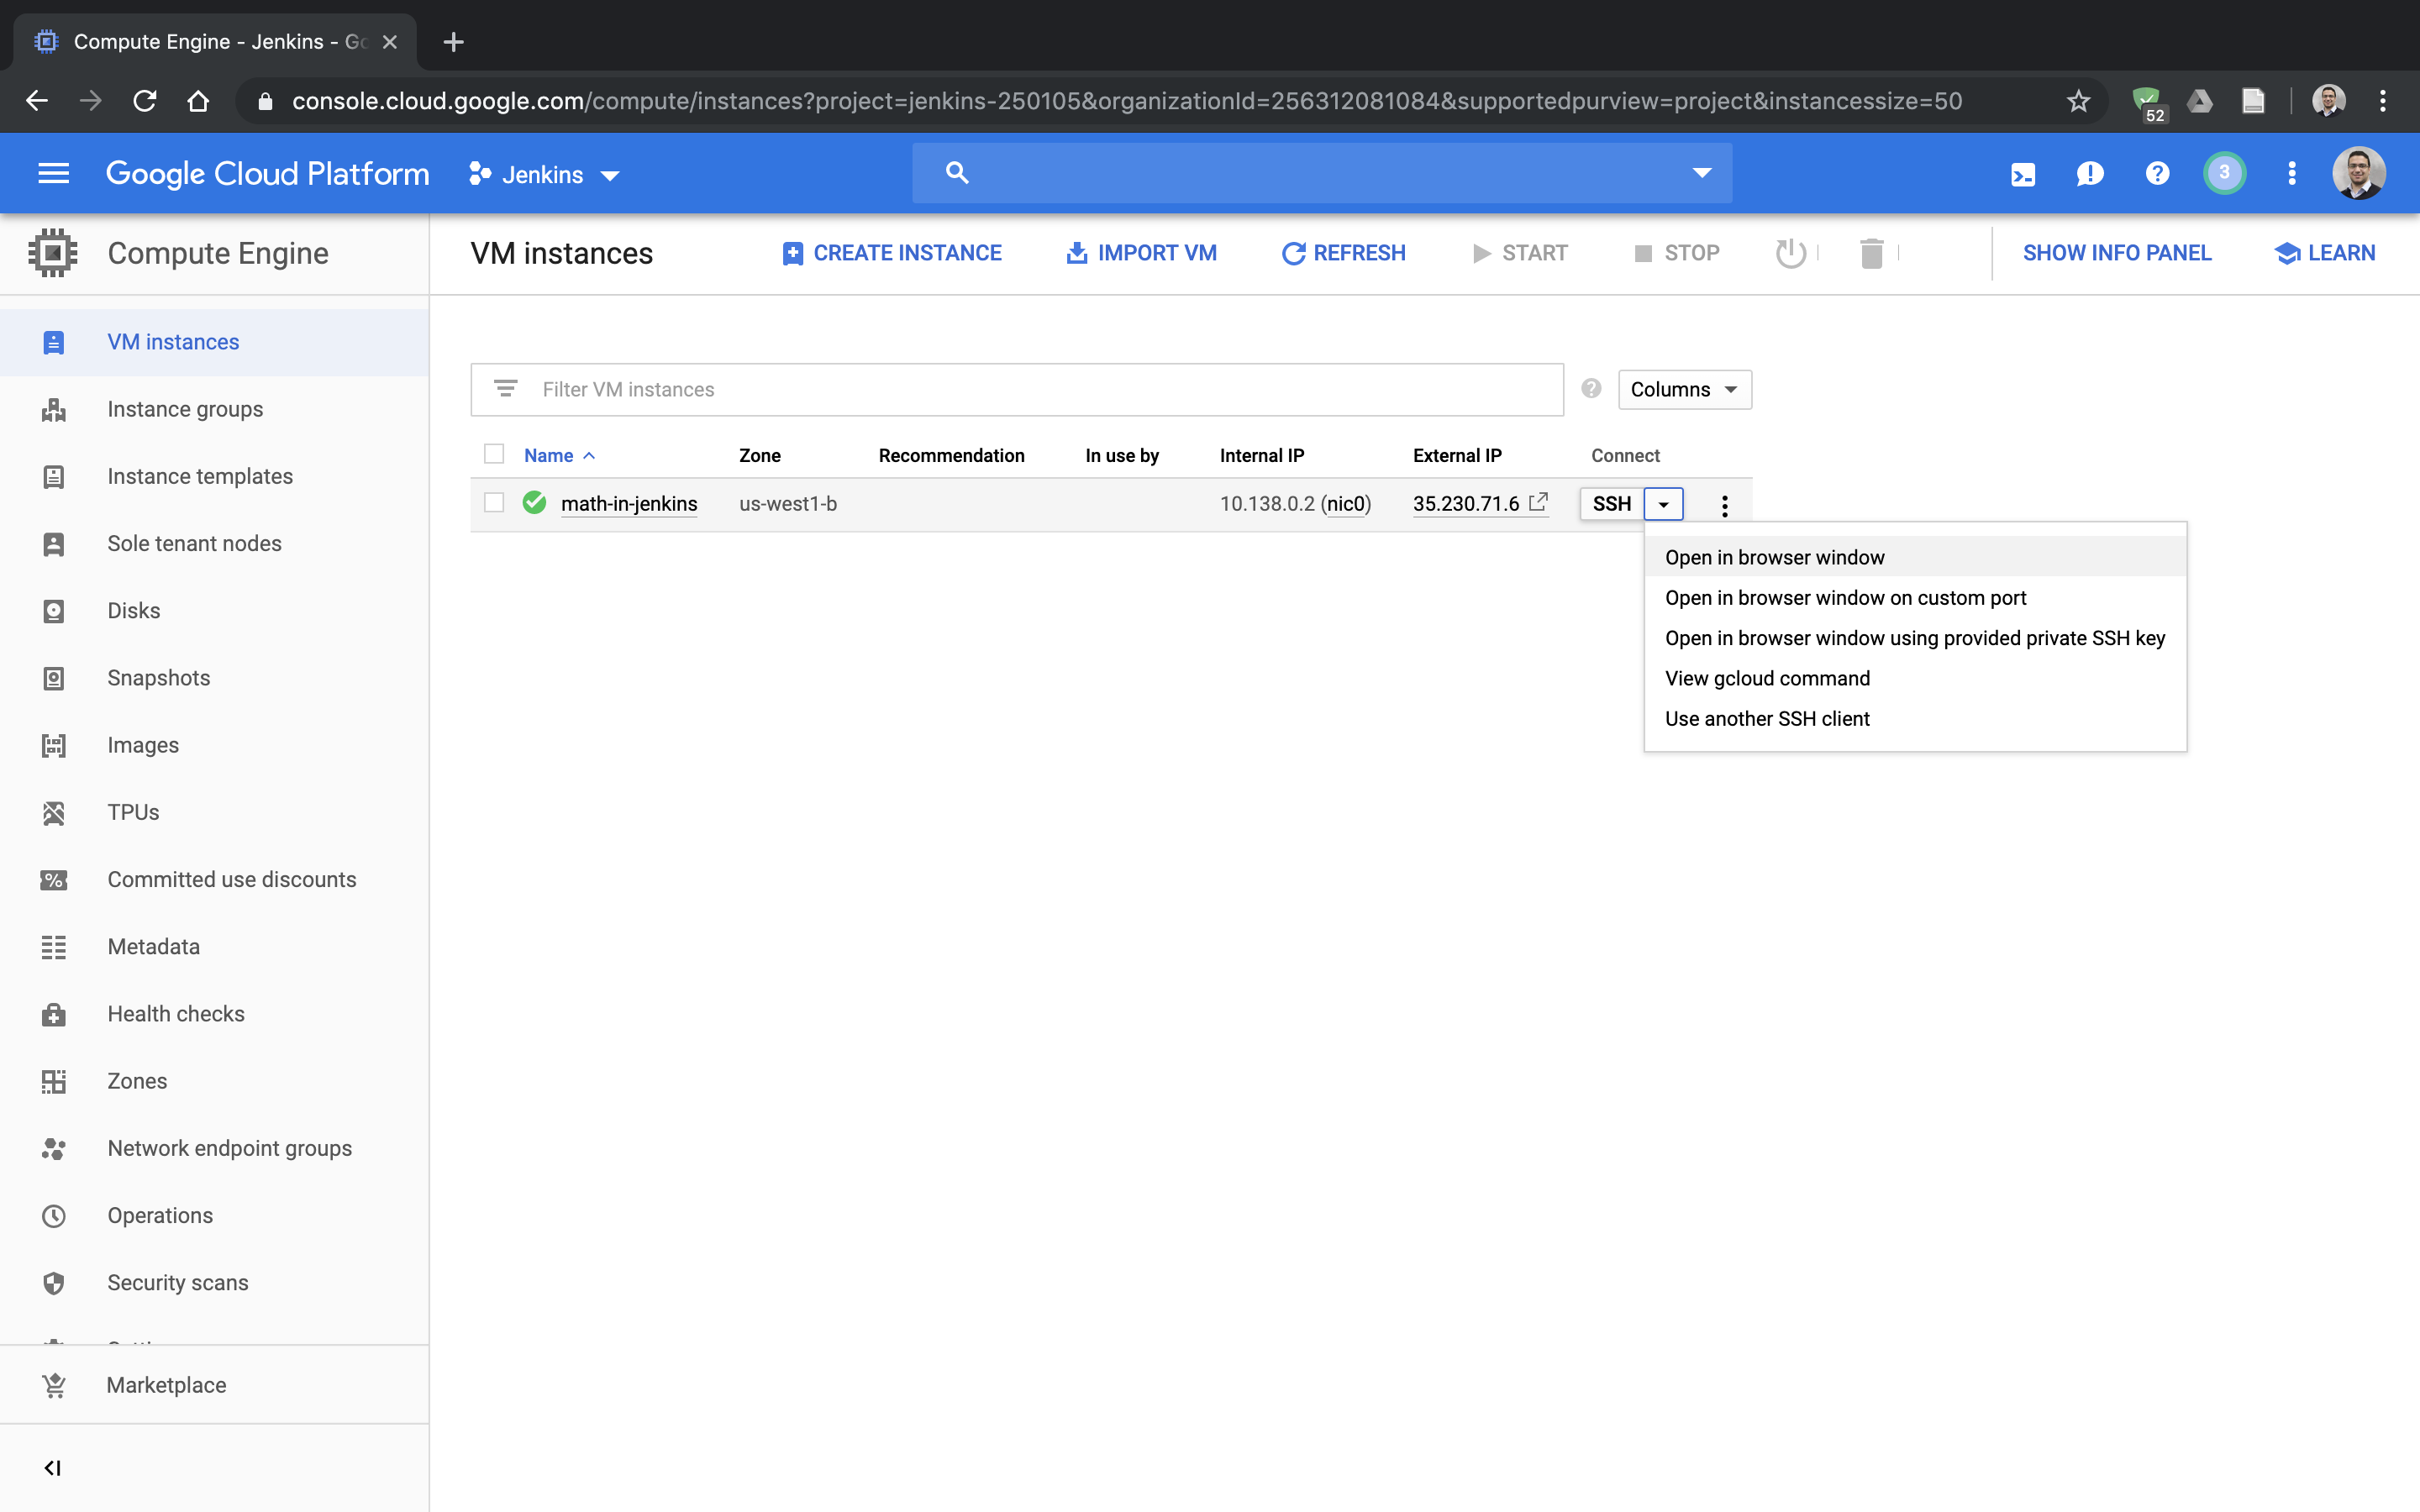Screen dimensions: 2420x1512
Task: Open the main hamburger navigation menu
Action: click(x=53, y=174)
